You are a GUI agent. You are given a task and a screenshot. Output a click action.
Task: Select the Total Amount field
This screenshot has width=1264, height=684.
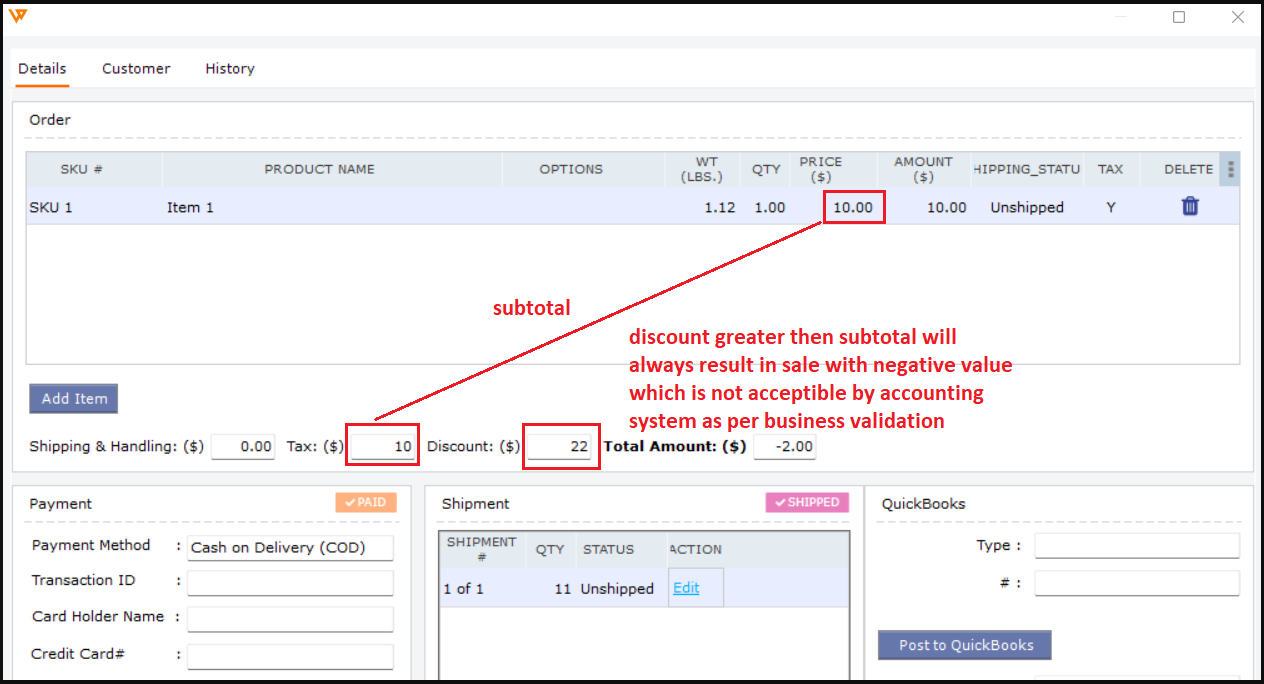click(784, 447)
